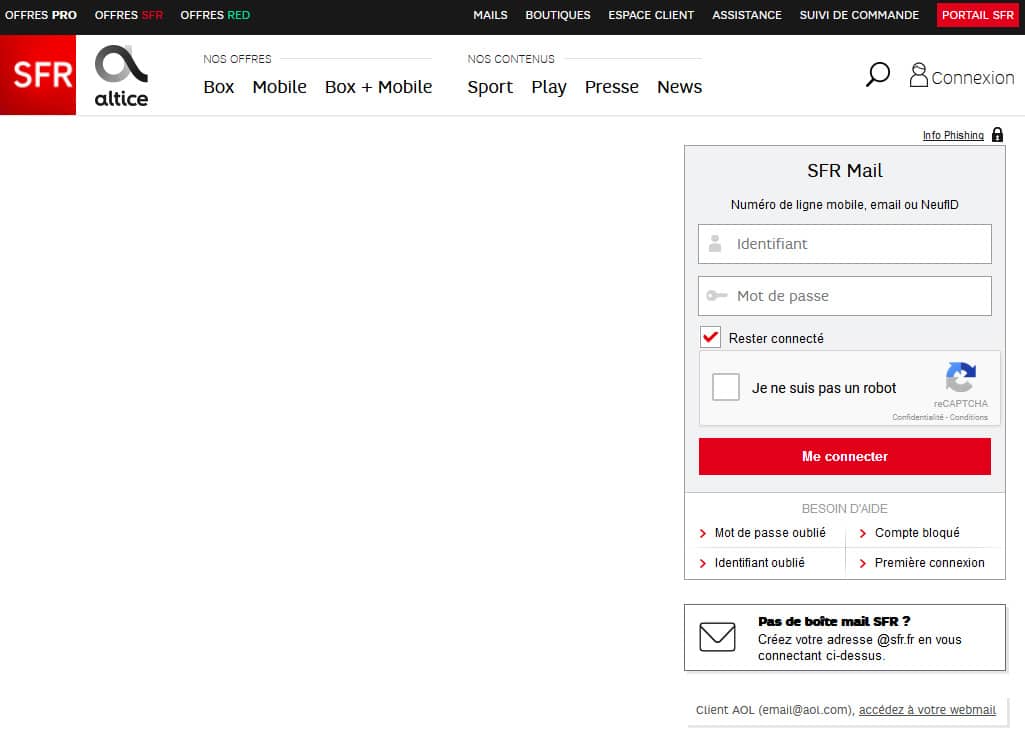Screen dimensions: 1025x737
Task: Click the reCAPTCHA Confidentialité link
Action: point(918,417)
